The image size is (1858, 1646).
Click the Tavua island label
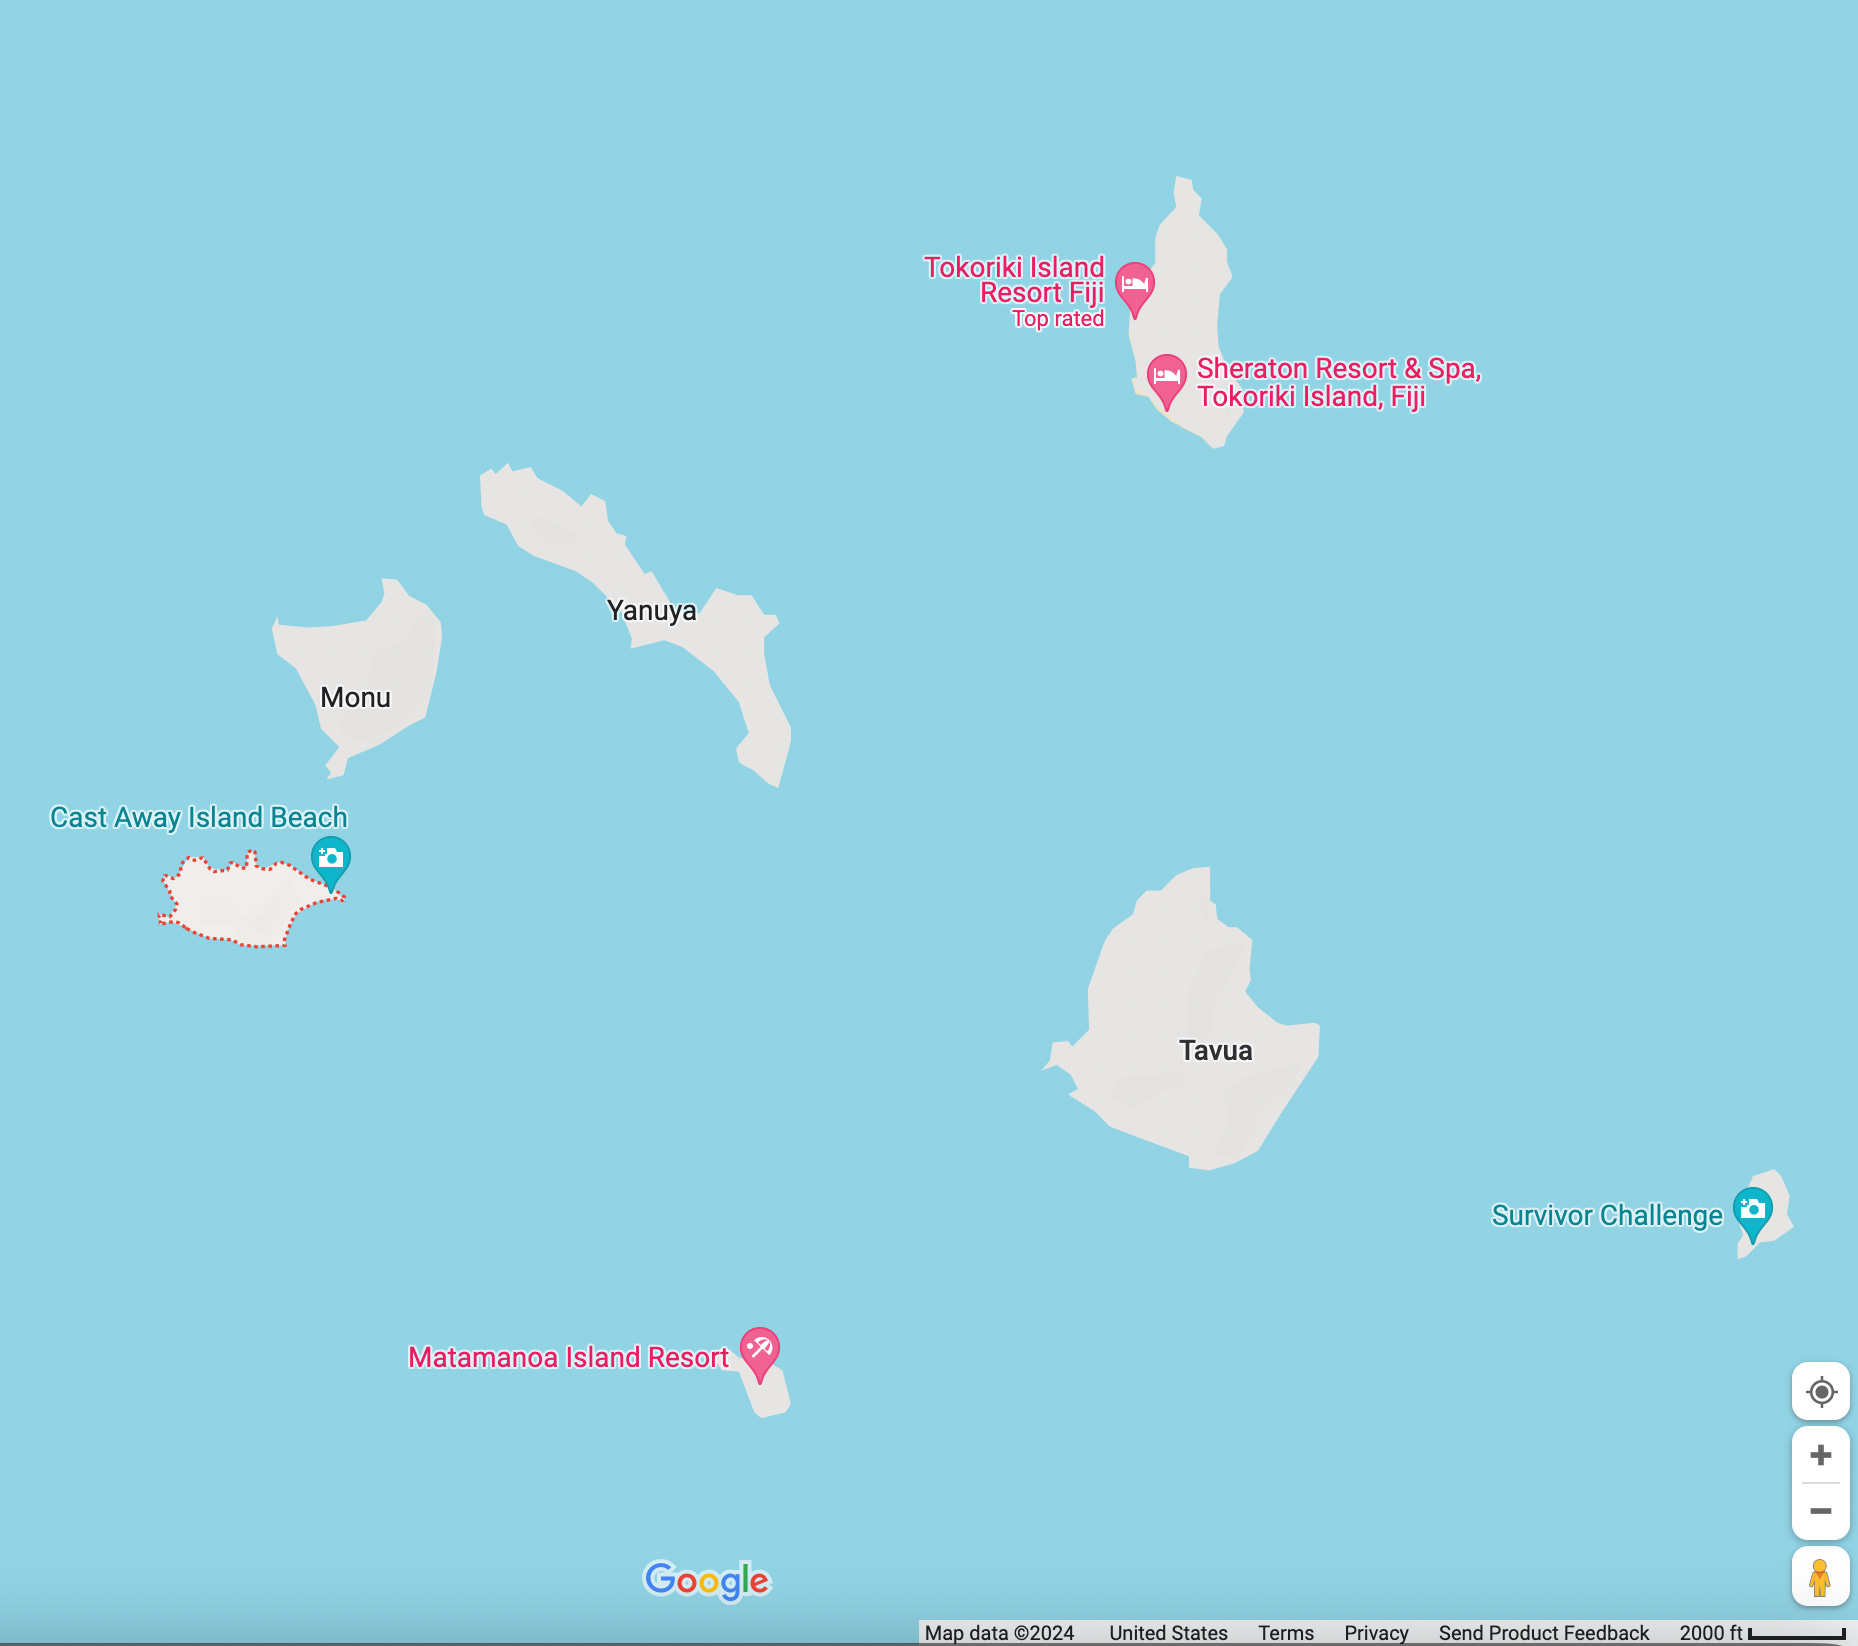[x=1215, y=1050]
